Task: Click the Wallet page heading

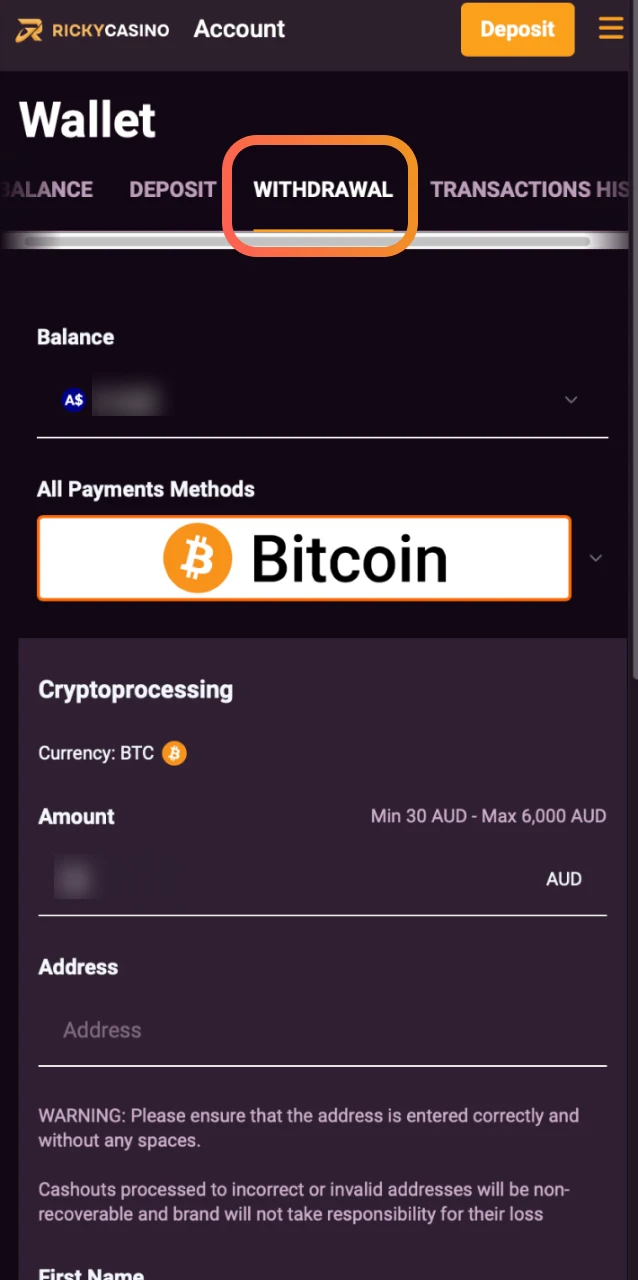Action: click(88, 121)
